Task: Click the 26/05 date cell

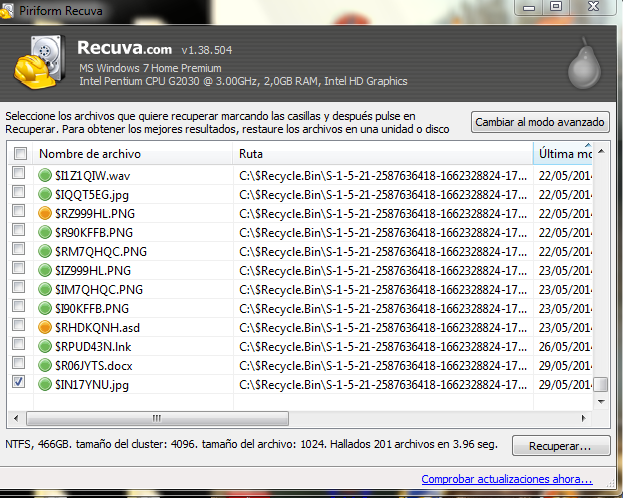Action: [564, 347]
